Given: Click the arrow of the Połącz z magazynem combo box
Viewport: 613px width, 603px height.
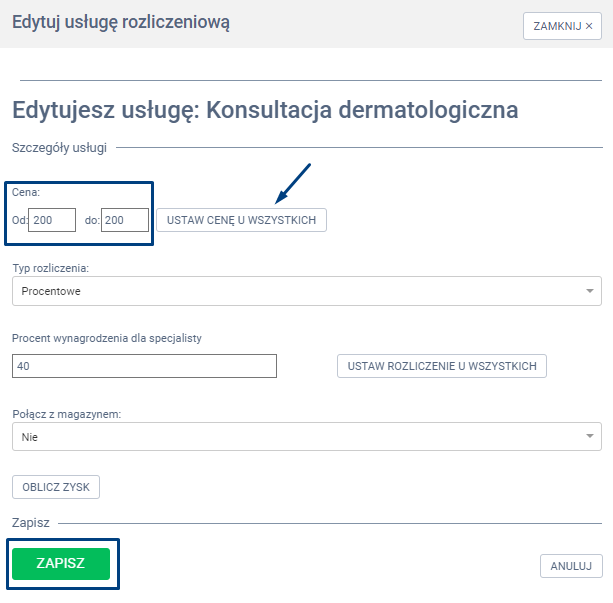Looking at the screenshot, I should tap(590, 436).
